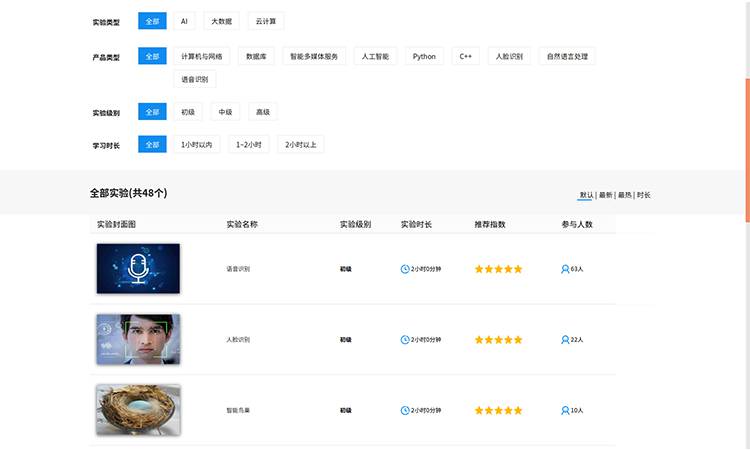Click the 初级 level in 智能鸟巢 row
Viewport: 750px width, 450px height.
coord(345,411)
